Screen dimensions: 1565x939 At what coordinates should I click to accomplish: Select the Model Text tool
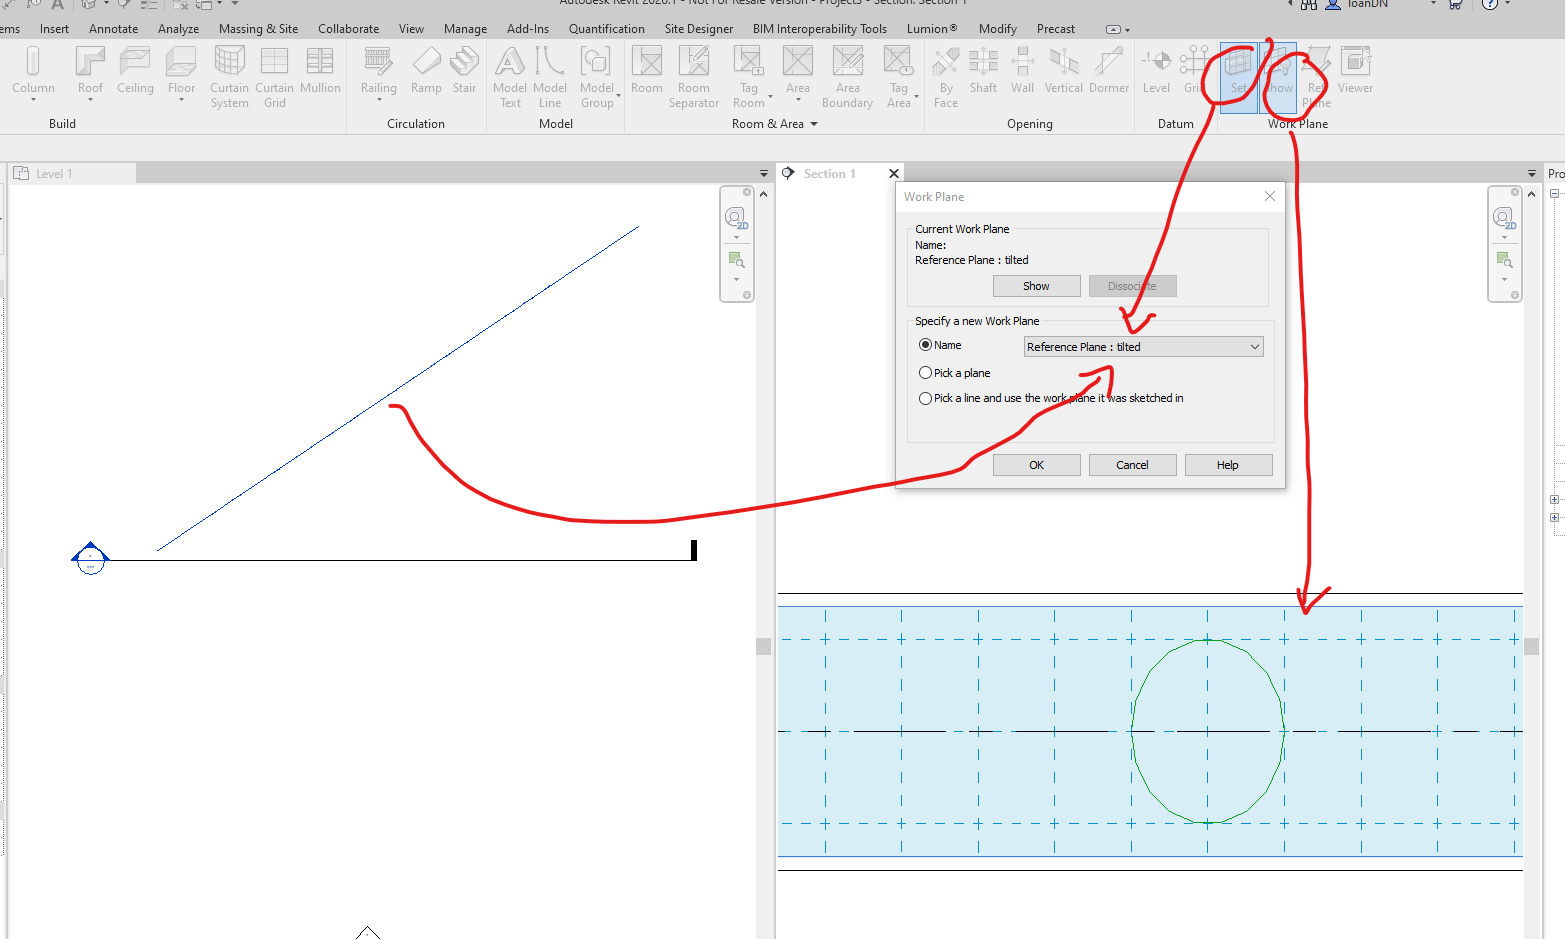click(x=510, y=77)
